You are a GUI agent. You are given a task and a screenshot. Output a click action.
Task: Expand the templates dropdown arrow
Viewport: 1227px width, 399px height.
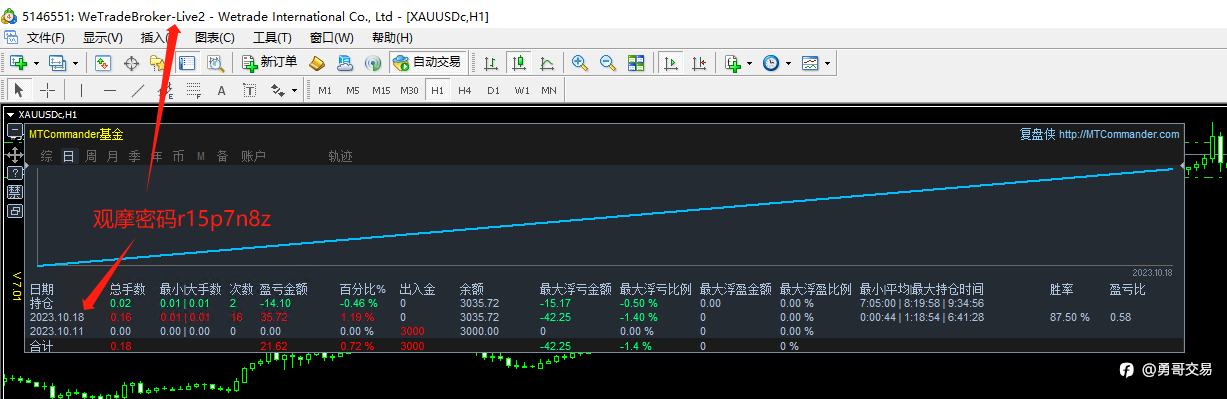pos(827,63)
